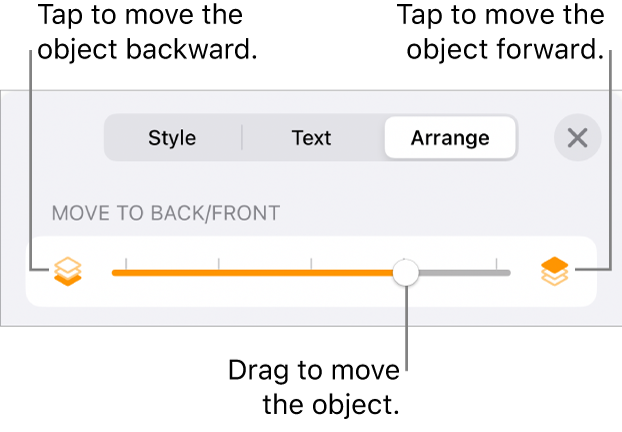This screenshot has width=622, height=432.
Task: Click the far left end of slider track
Action: 115,272
